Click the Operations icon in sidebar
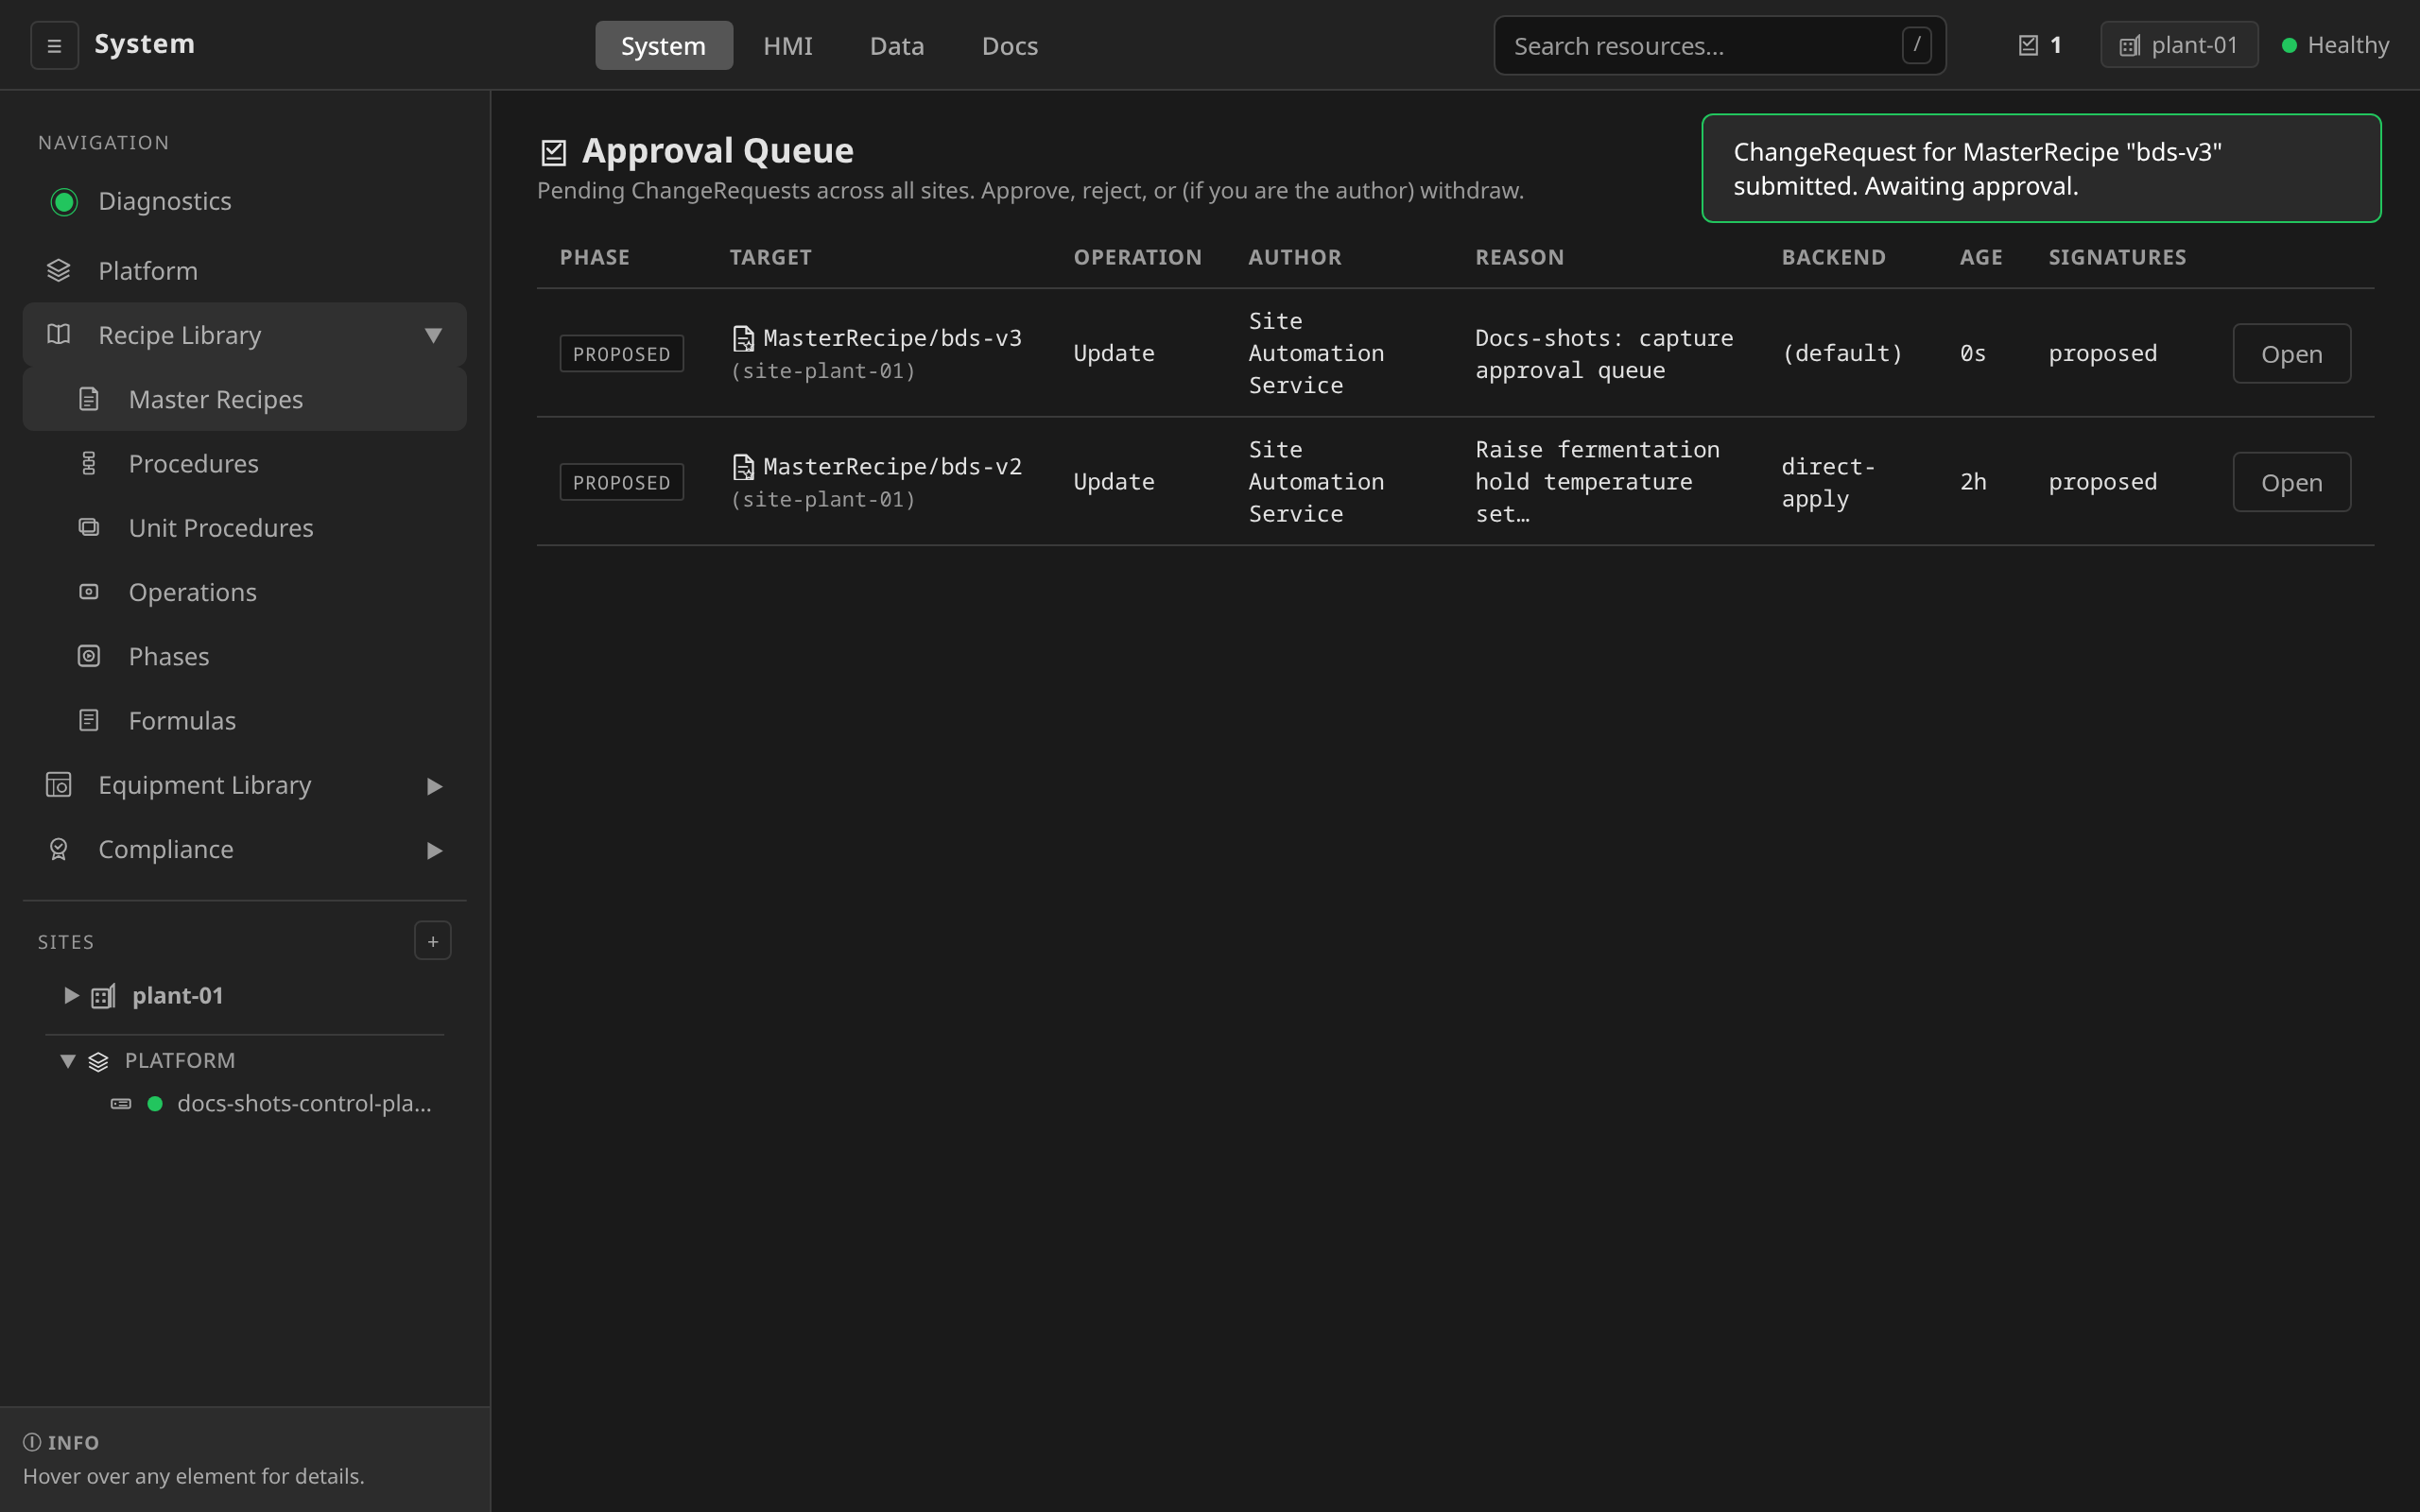 pyautogui.click(x=89, y=592)
